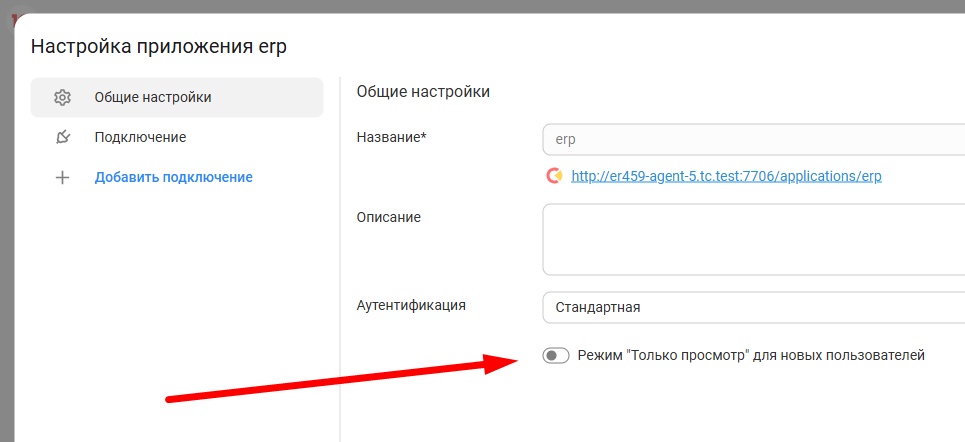Click the plug icon next to Подключение

[x=62, y=137]
